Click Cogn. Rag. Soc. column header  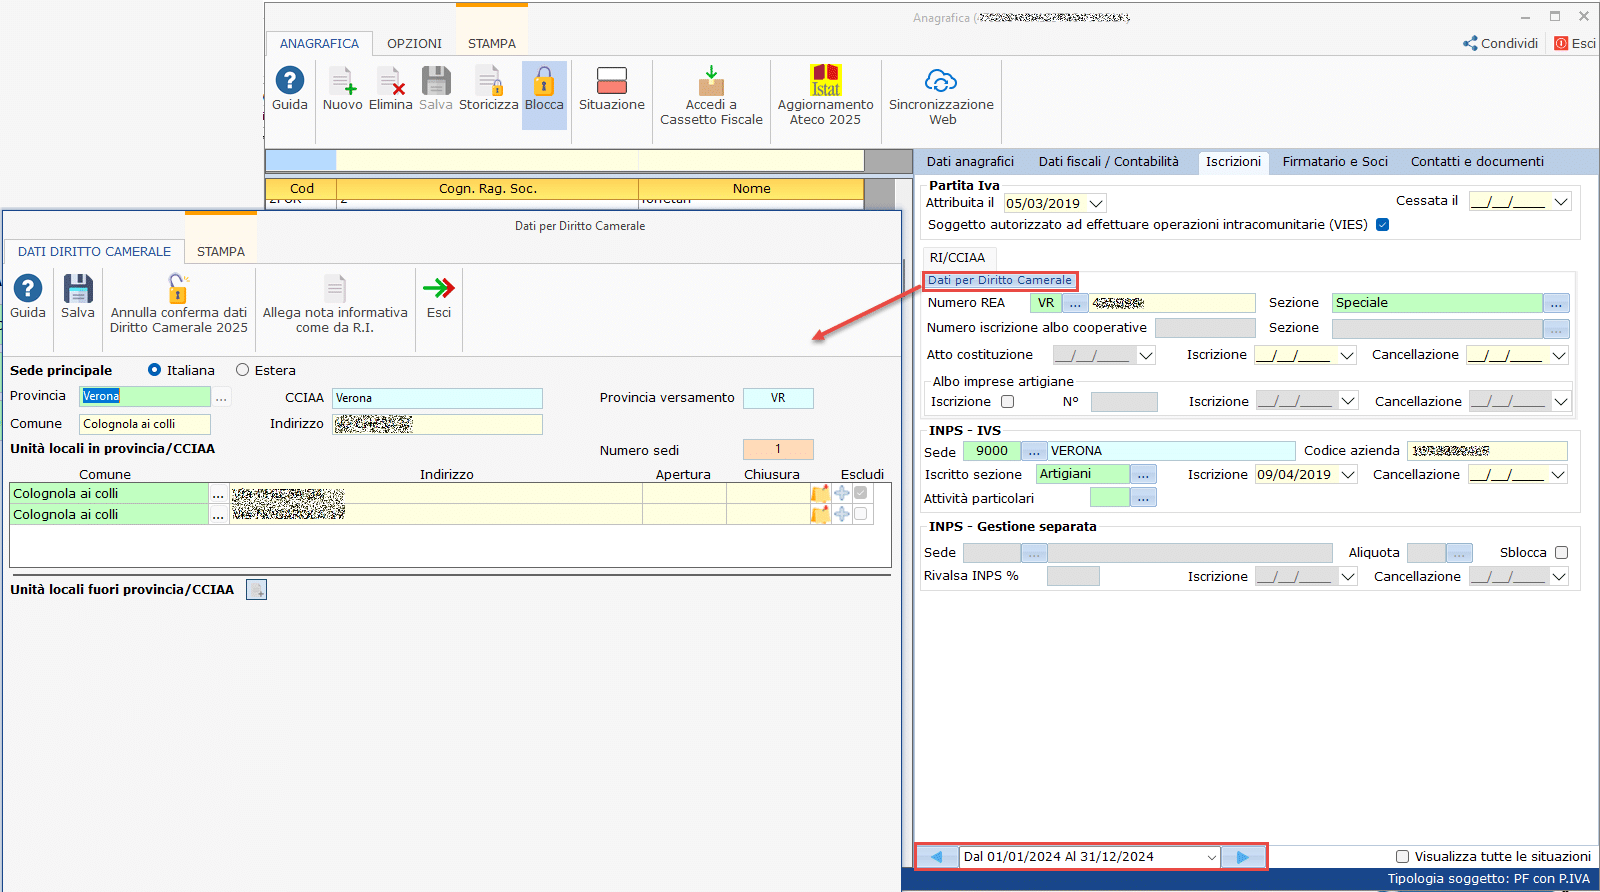point(487,189)
